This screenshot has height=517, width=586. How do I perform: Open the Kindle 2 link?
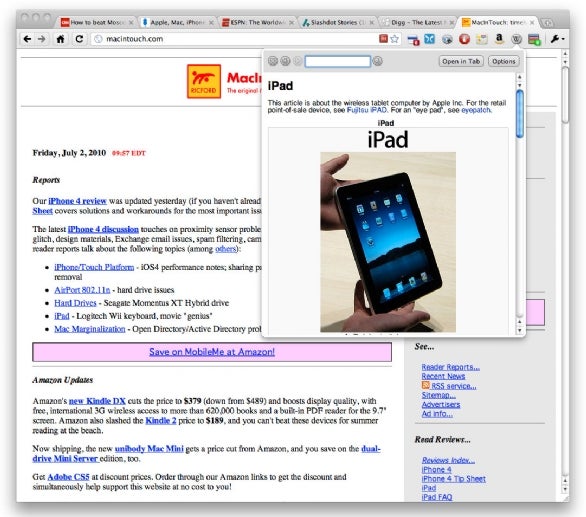(x=161, y=421)
